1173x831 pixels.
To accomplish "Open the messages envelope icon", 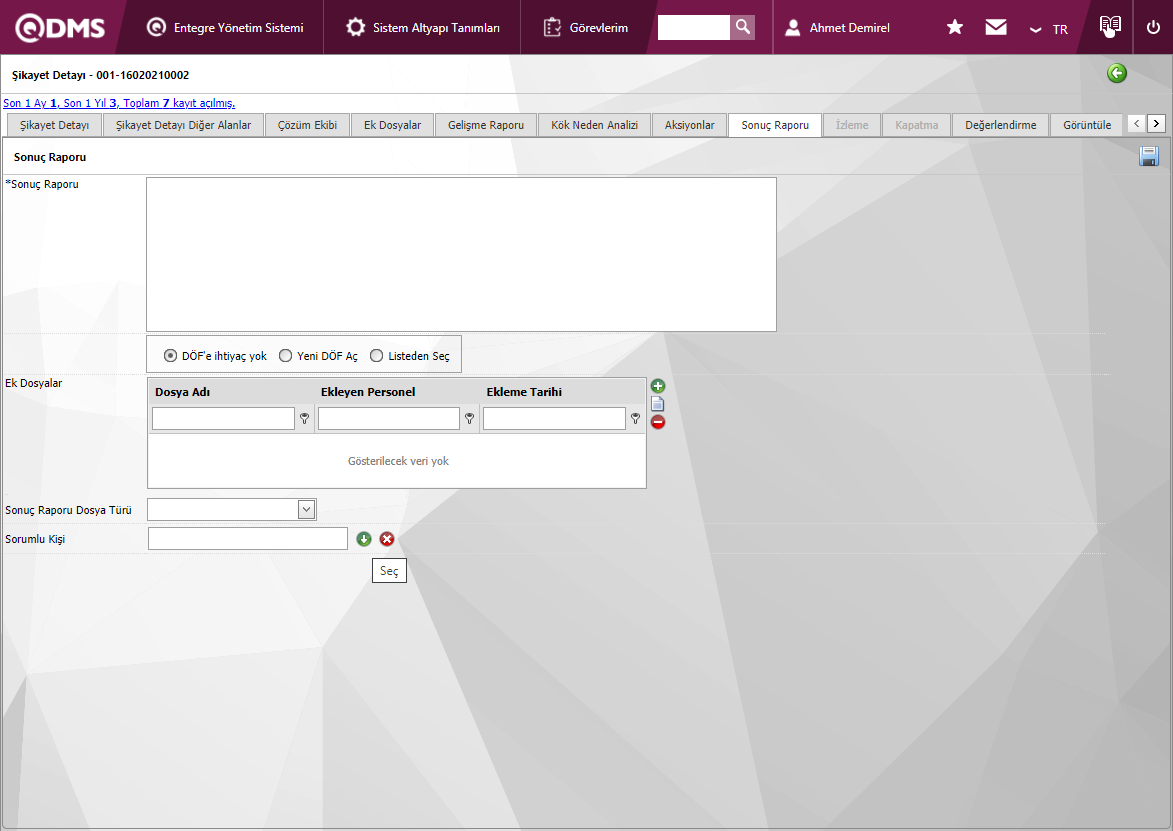I will coord(996,28).
